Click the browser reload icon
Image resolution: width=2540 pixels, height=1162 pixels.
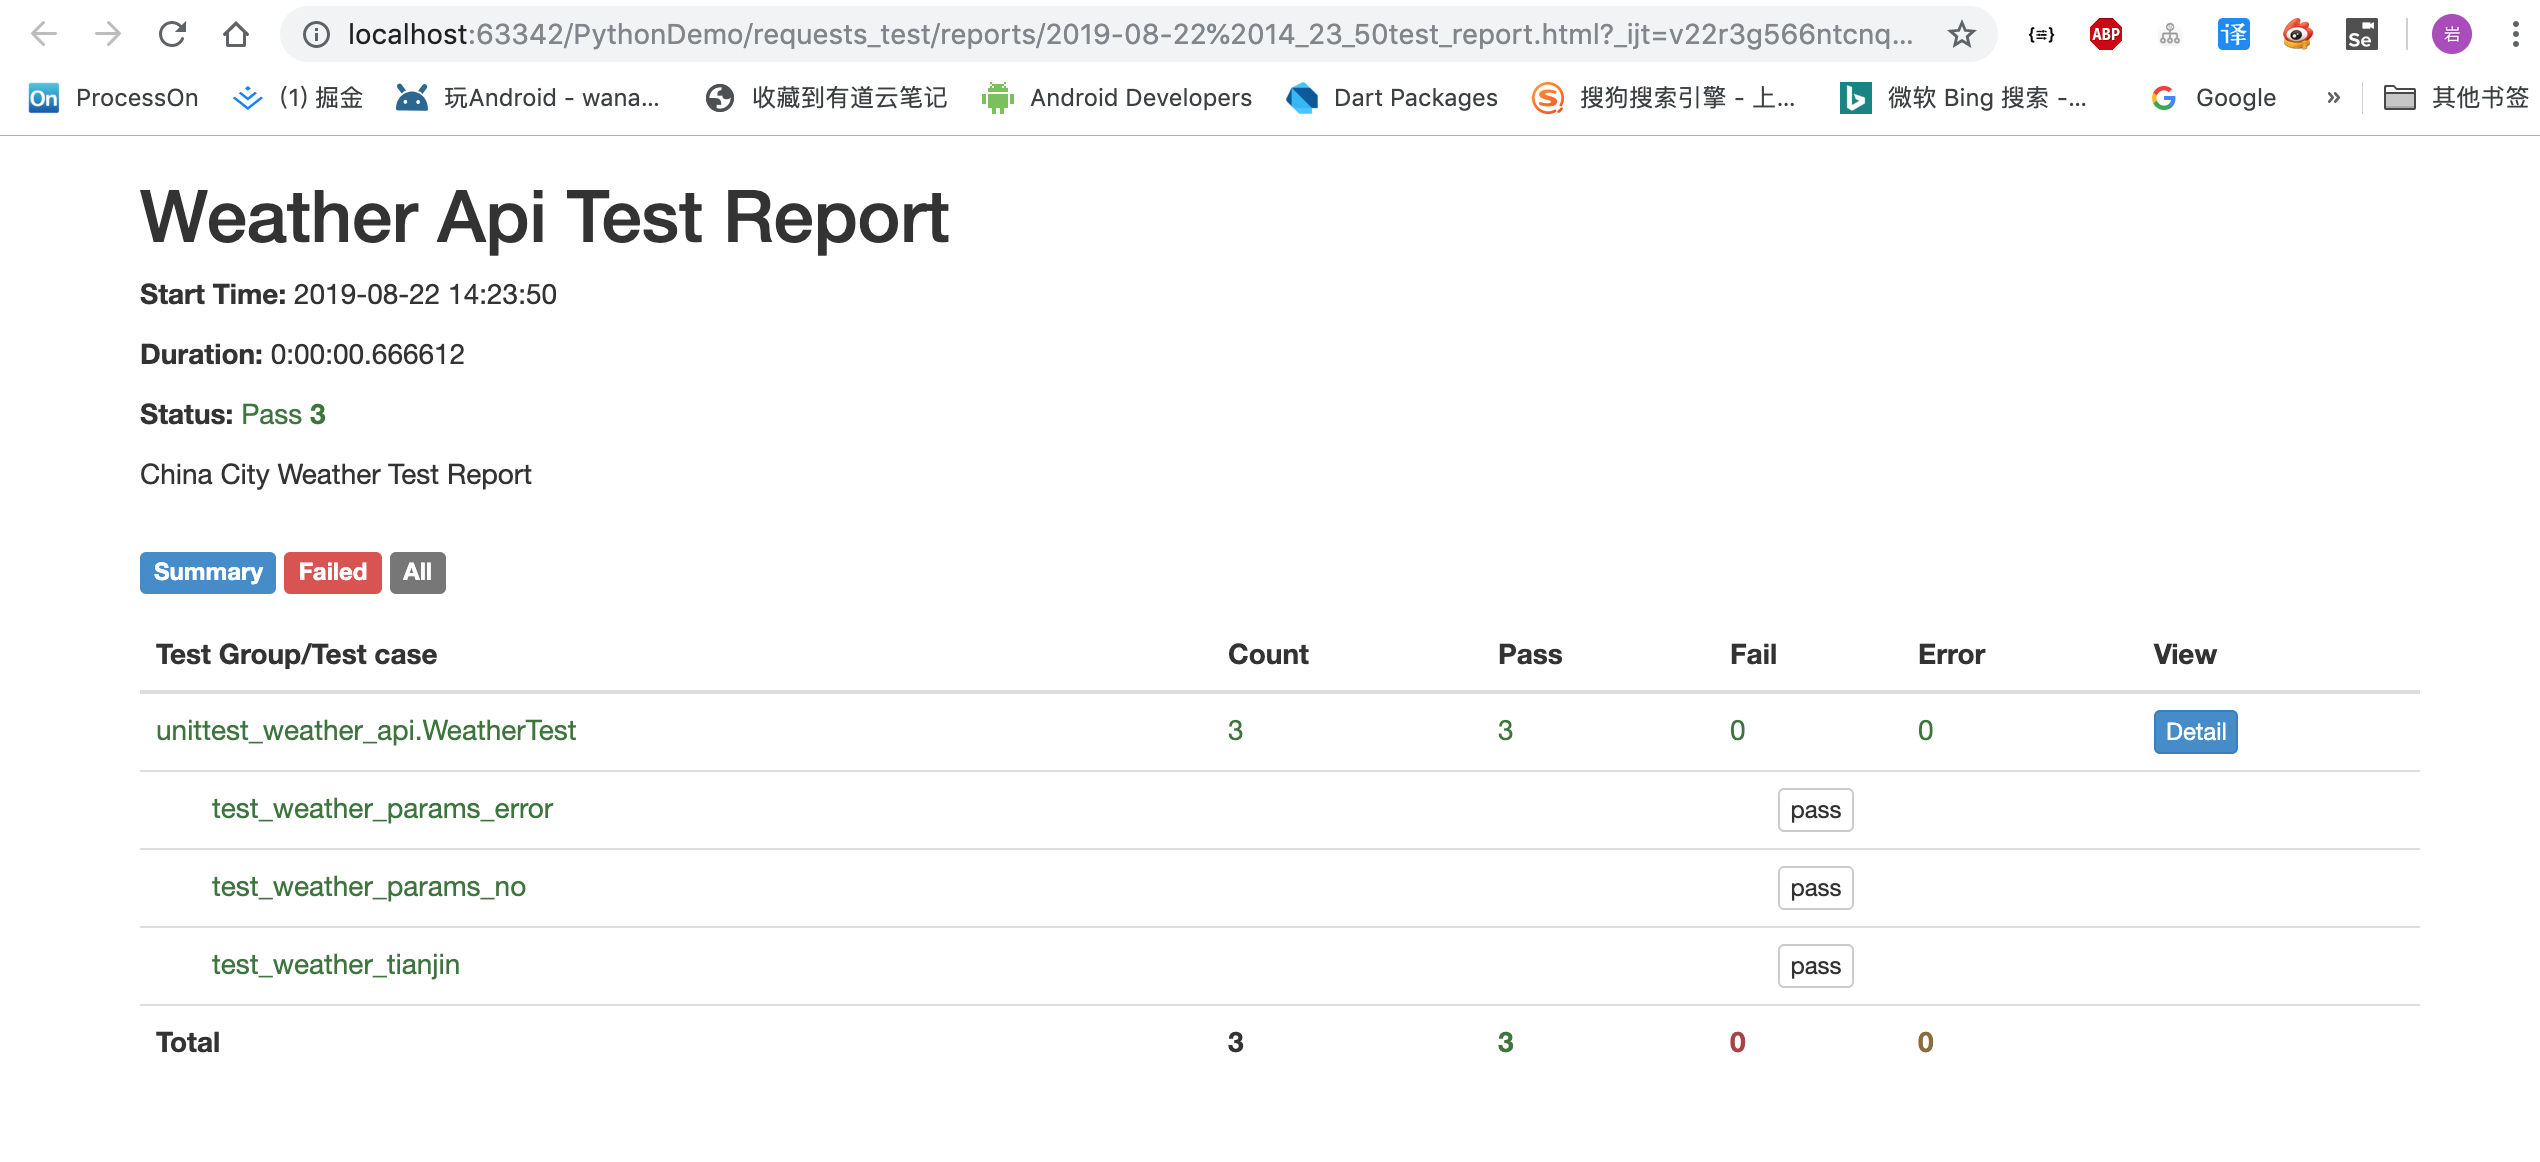(172, 34)
